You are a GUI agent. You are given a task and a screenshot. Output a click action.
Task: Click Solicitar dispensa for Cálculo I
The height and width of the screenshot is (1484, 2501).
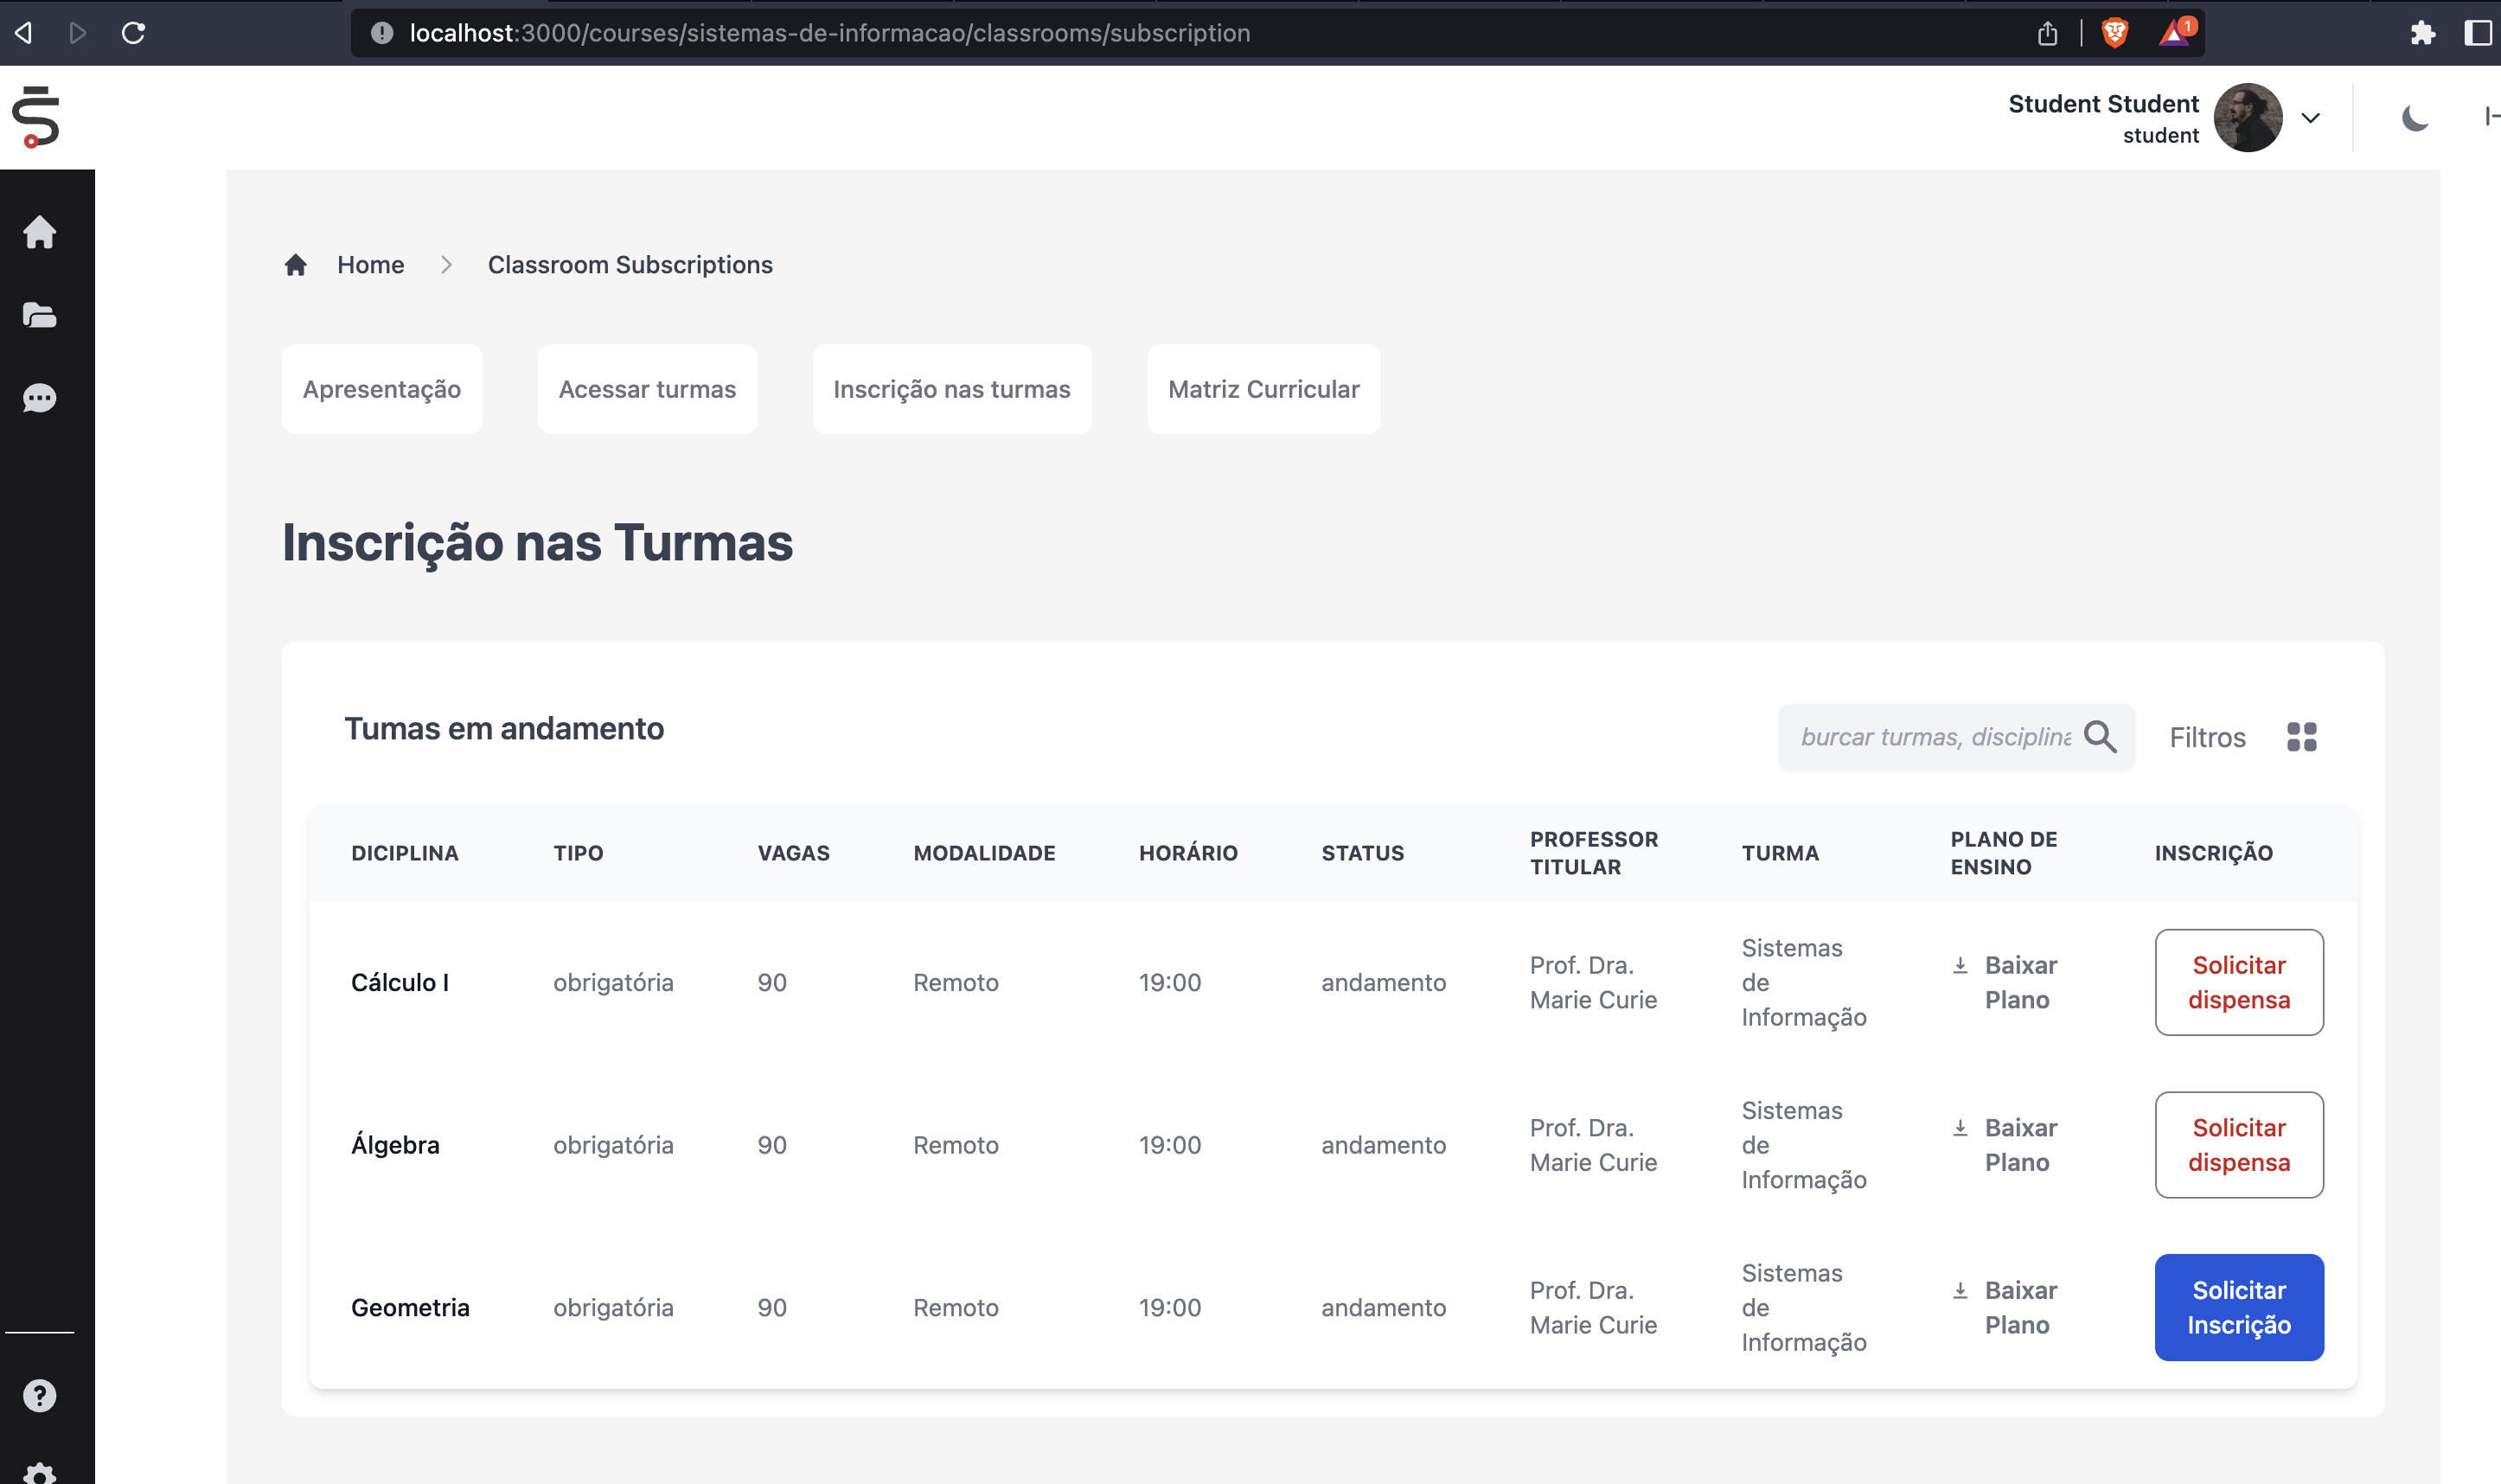[2238, 982]
